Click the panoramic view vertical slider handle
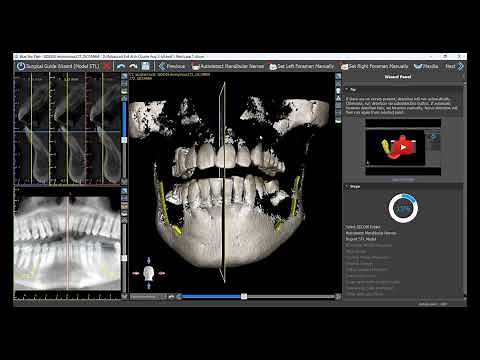 124,258
